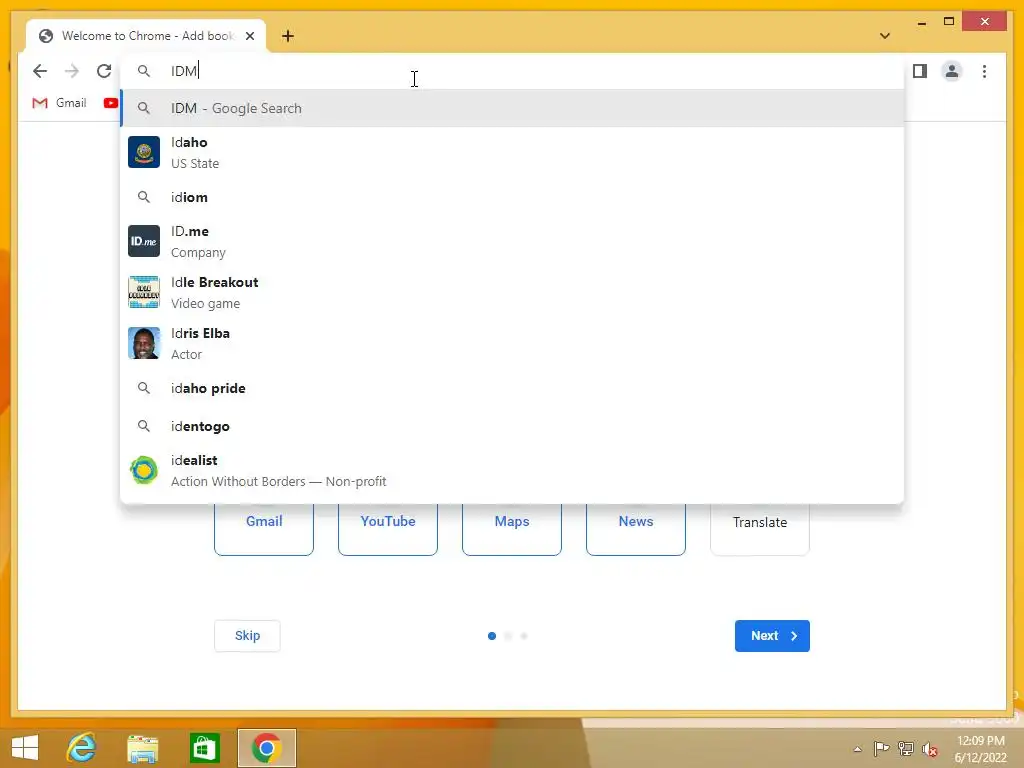Minimize the Chrome window
The width and height of the screenshot is (1024, 768).
click(x=921, y=22)
